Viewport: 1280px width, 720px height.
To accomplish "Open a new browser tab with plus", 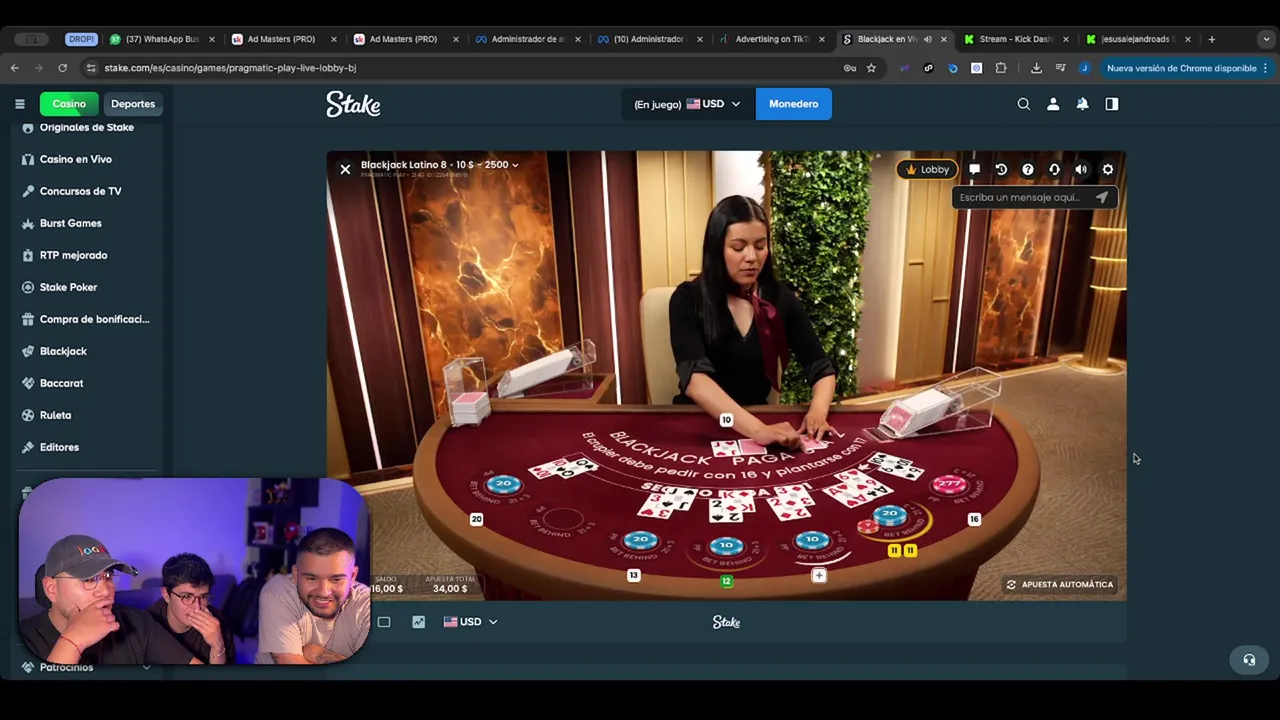I will click(1212, 39).
